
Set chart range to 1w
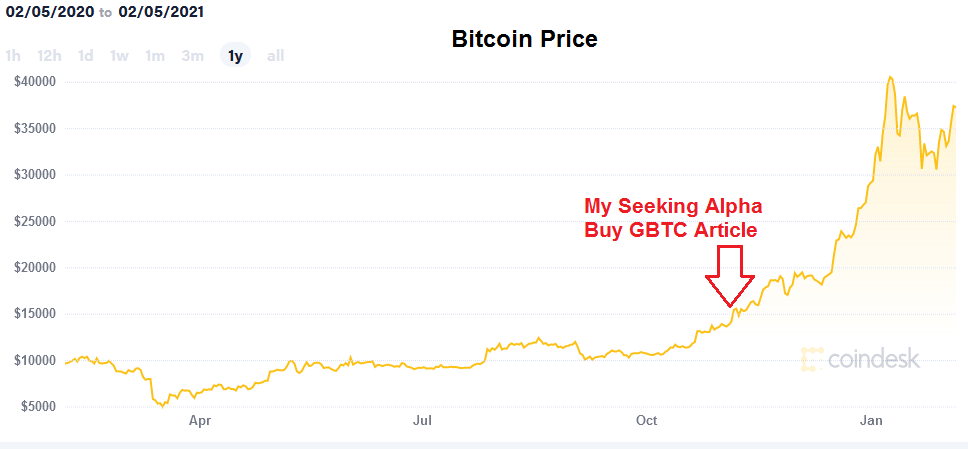pyautogui.click(x=119, y=56)
